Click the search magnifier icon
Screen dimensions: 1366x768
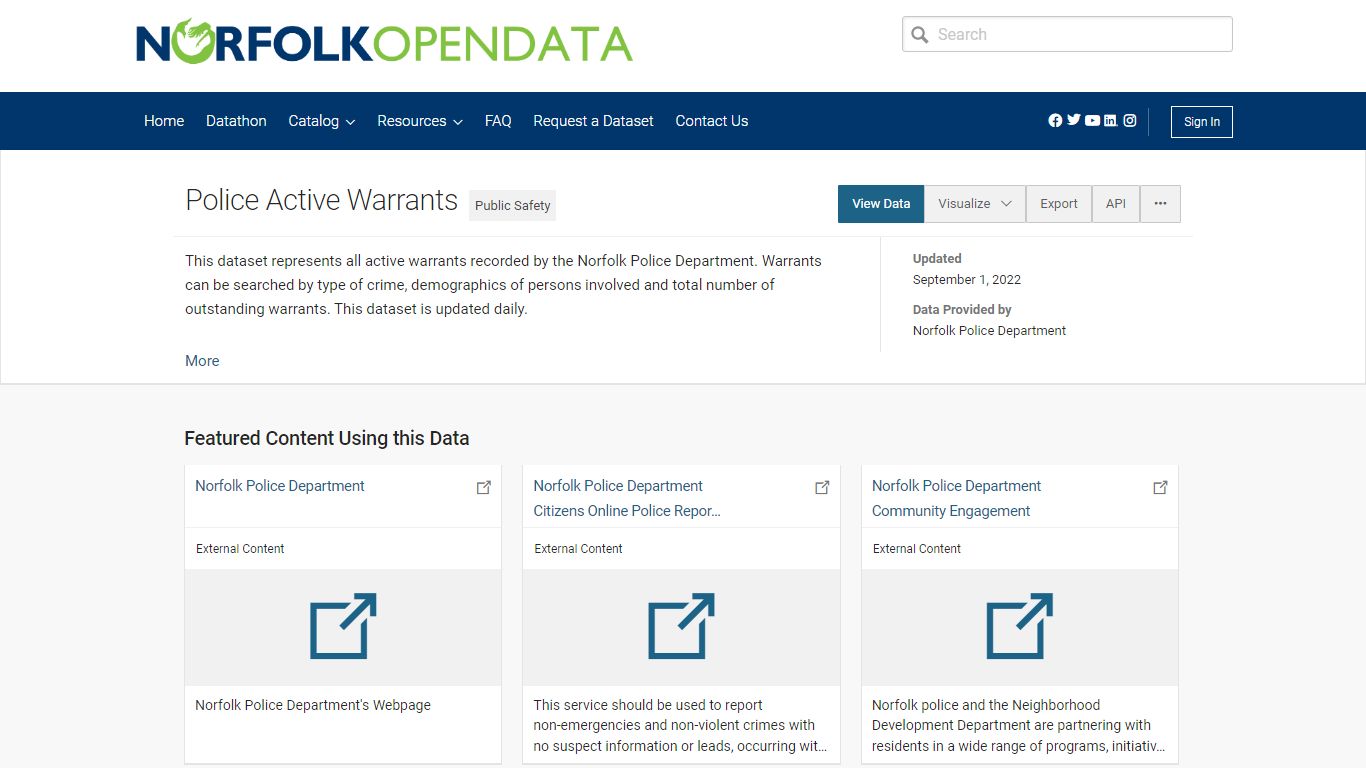coord(920,35)
